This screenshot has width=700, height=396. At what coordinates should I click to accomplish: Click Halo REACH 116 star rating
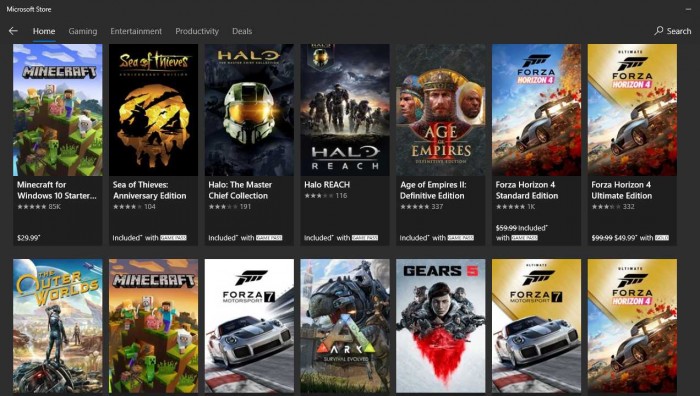(325, 196)
